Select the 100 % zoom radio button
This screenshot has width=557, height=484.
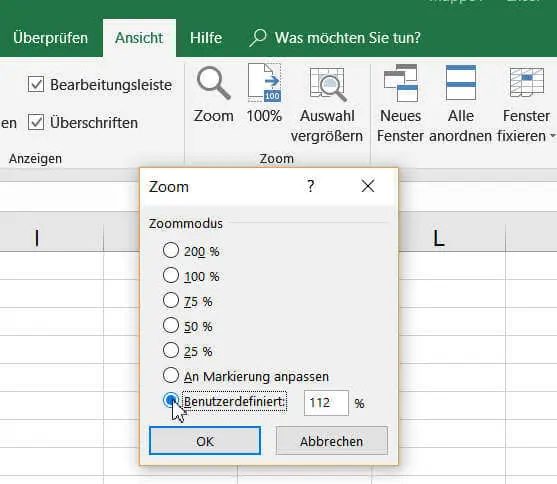click(171, 275)
